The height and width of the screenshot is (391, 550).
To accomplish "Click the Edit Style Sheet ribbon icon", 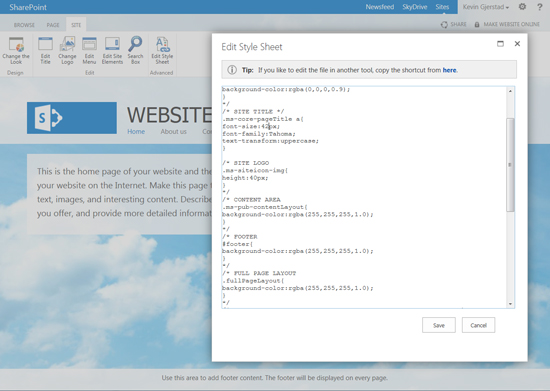I will (x=162, y=44).
